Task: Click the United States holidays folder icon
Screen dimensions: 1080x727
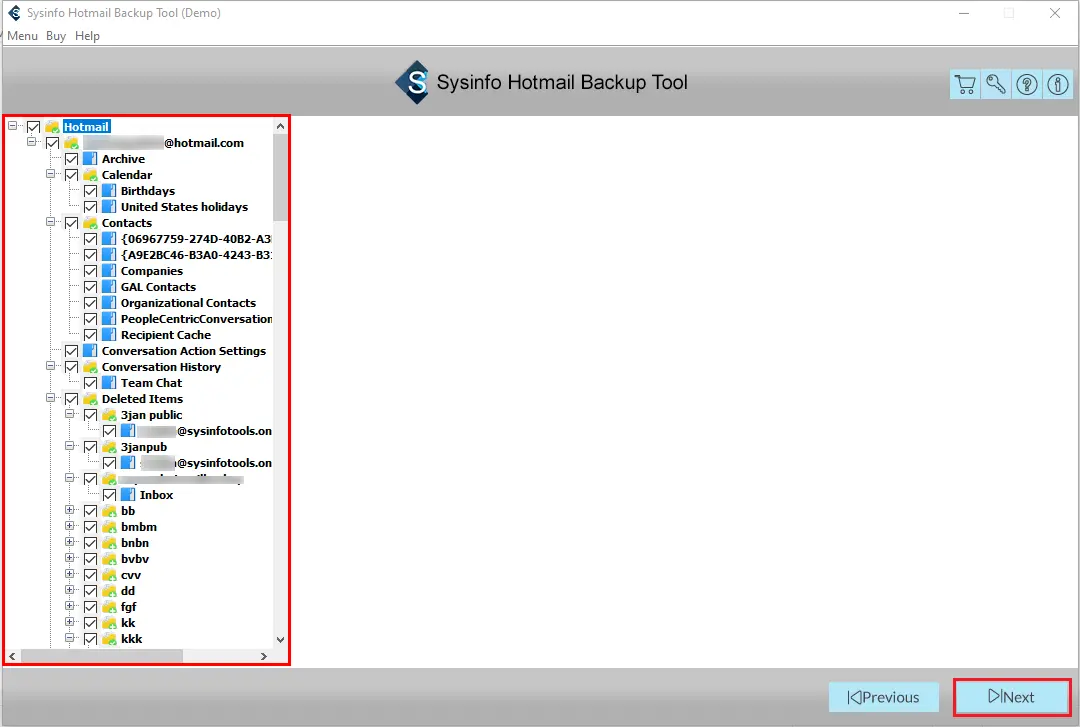Action: [109, 206]
